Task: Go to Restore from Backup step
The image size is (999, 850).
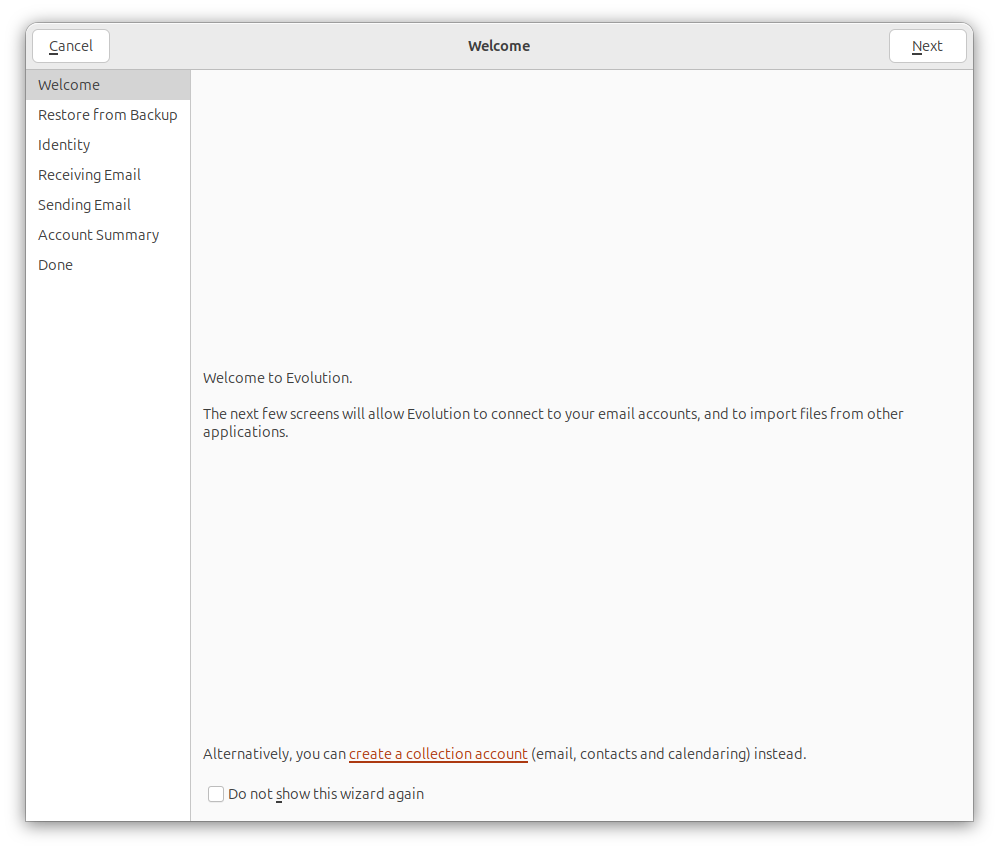Action: point(108,115)
